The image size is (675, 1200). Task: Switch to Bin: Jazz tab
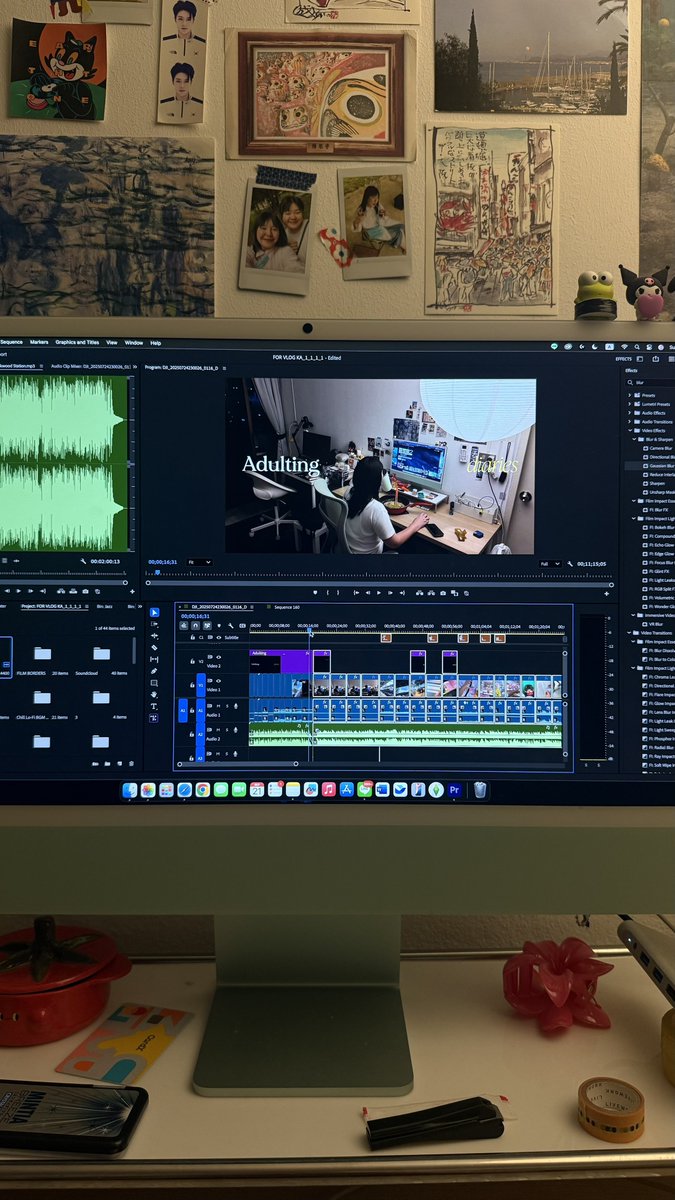103,606
